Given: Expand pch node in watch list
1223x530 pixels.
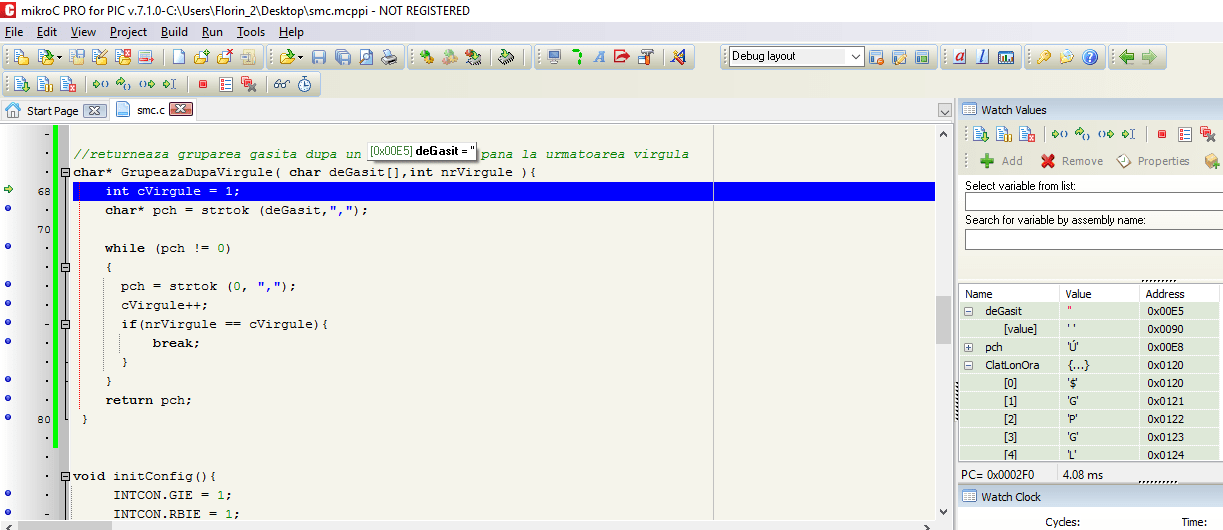Looking at the screenshot, I should click(968, 347).
